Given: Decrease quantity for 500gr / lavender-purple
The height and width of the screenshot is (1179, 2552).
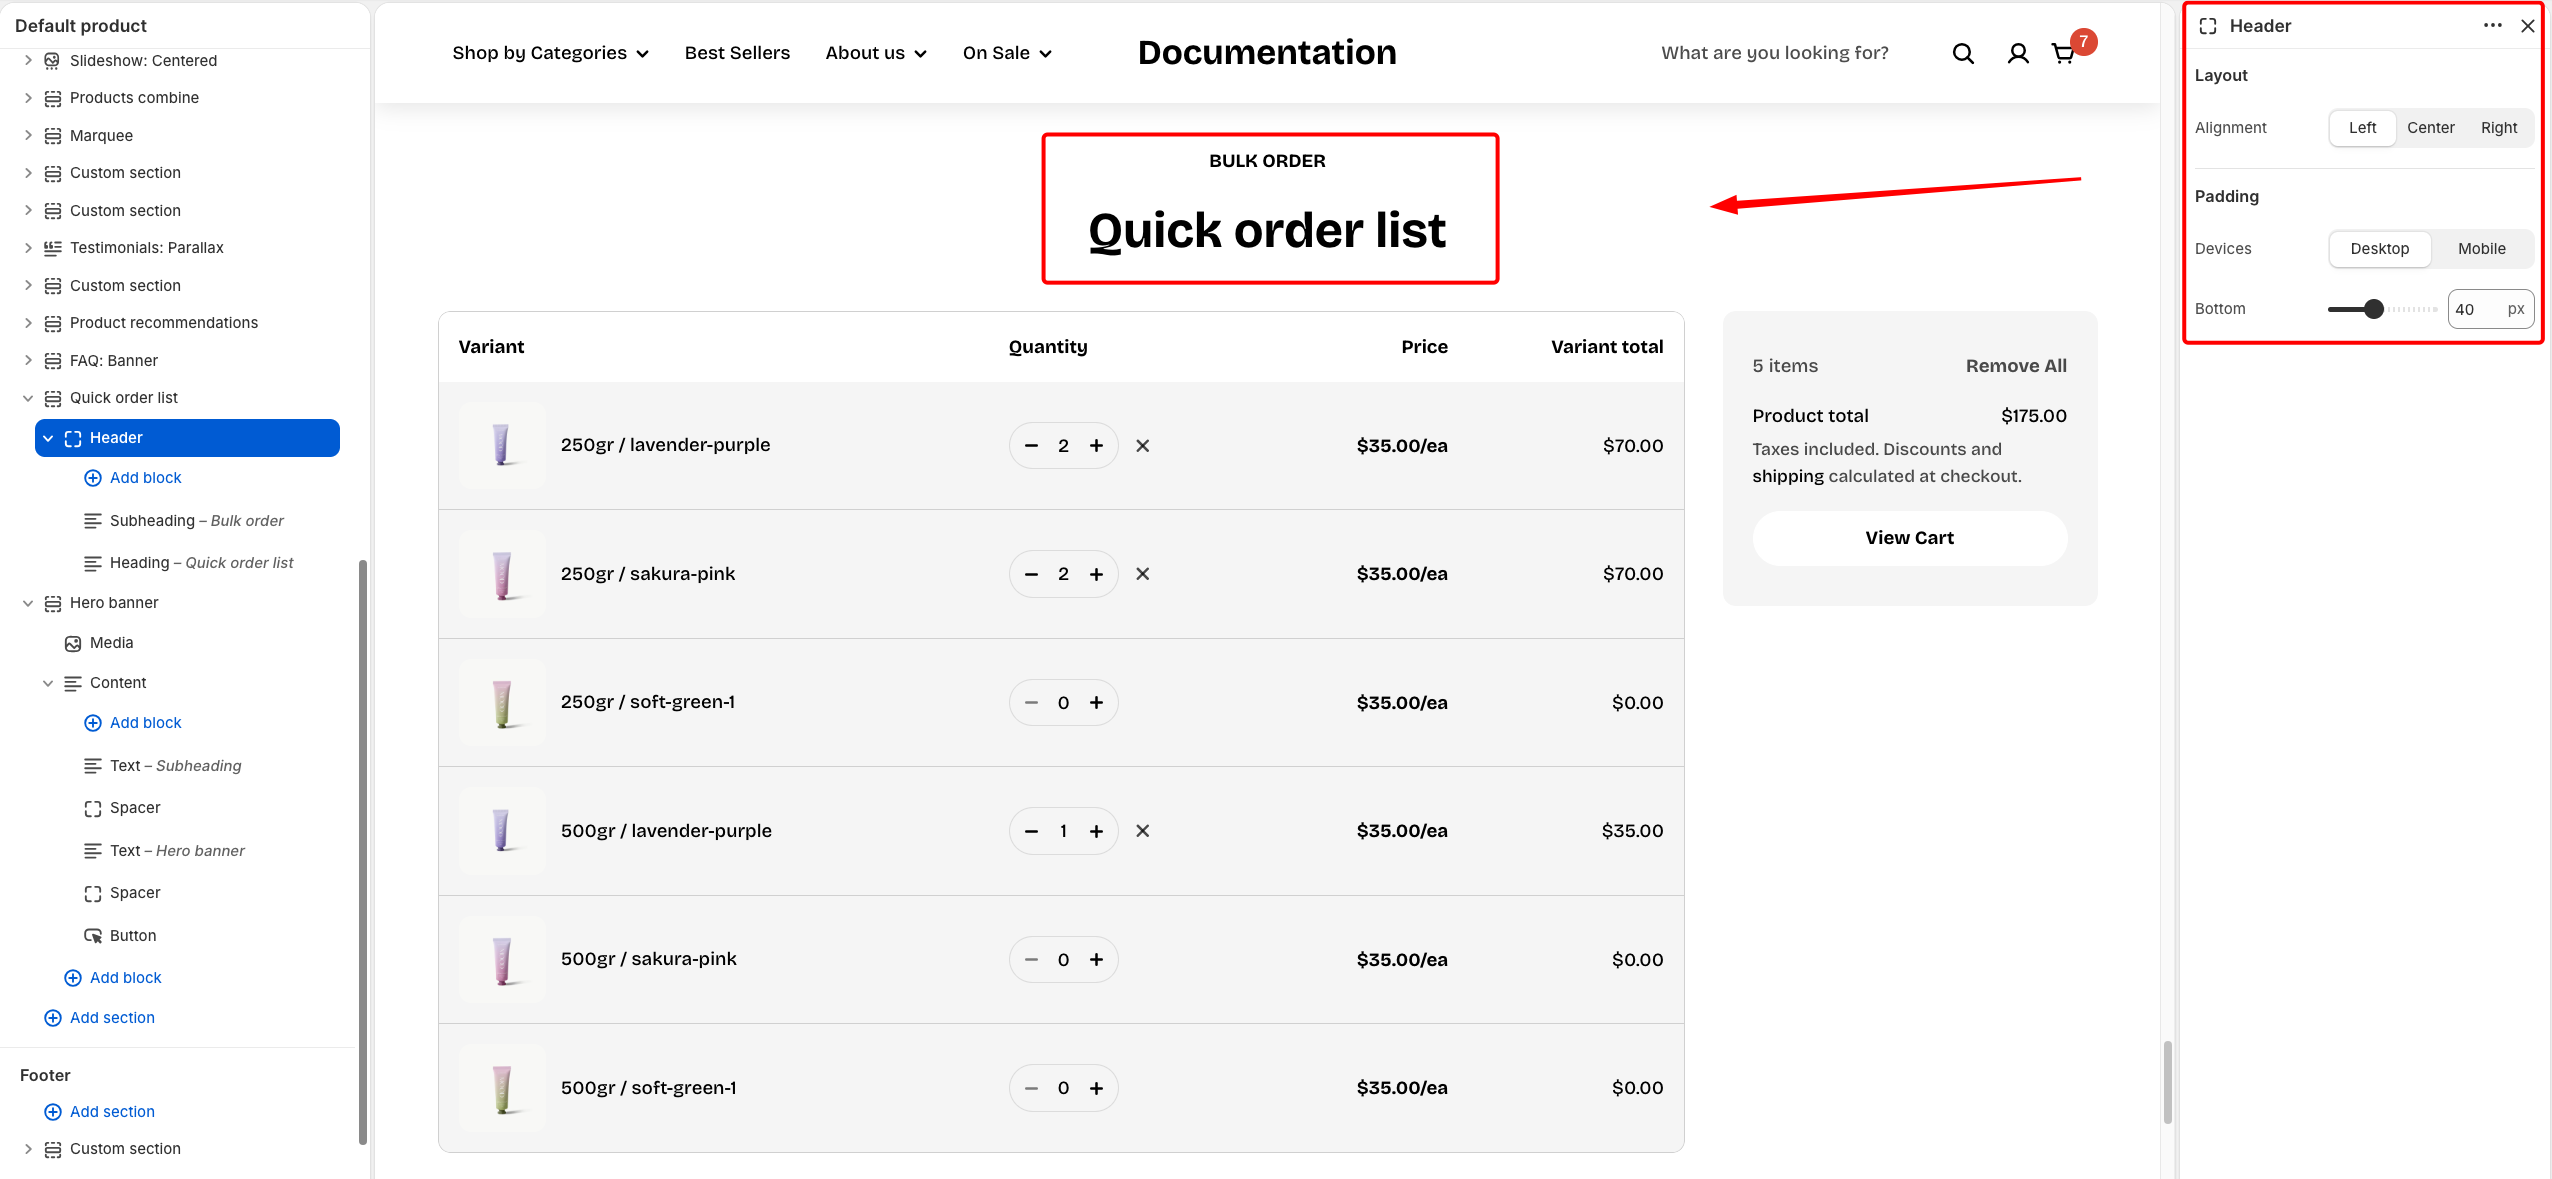Looking at the screenshot, I should click(x=1031, y=831).
